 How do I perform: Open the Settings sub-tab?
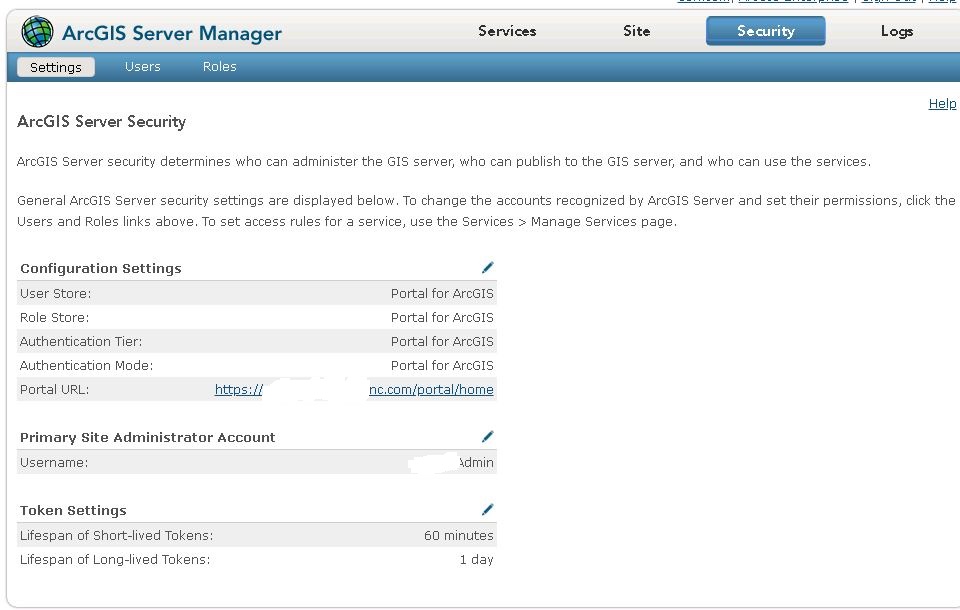pyautogui.click(x=56, y=67)
